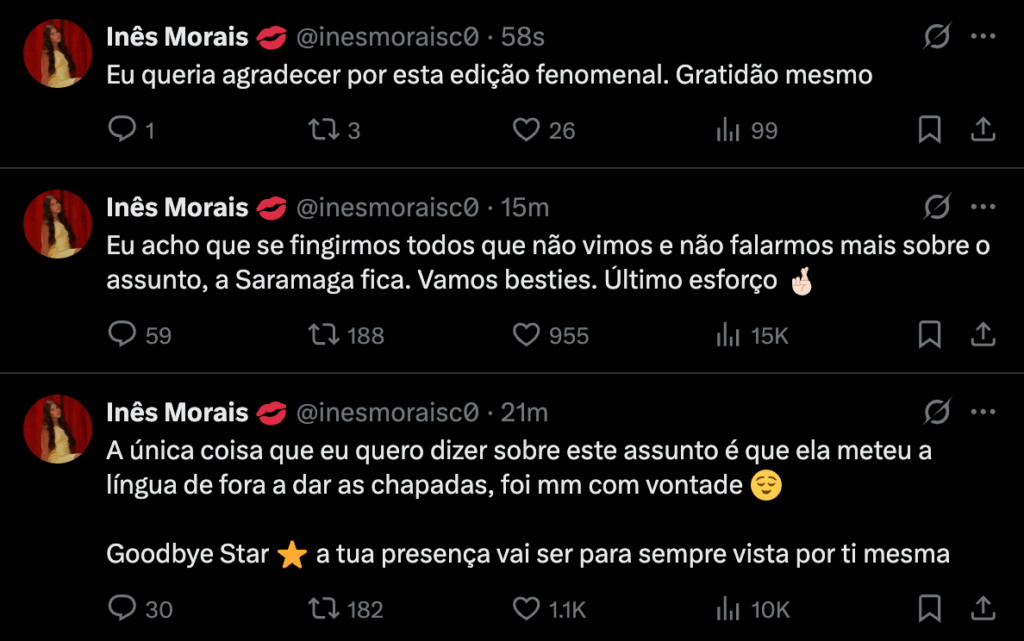Screen dimensions: 1024x641
Task: Share the first tweet about gratitude
Action: pyautogui.click(x=982, y=130)
